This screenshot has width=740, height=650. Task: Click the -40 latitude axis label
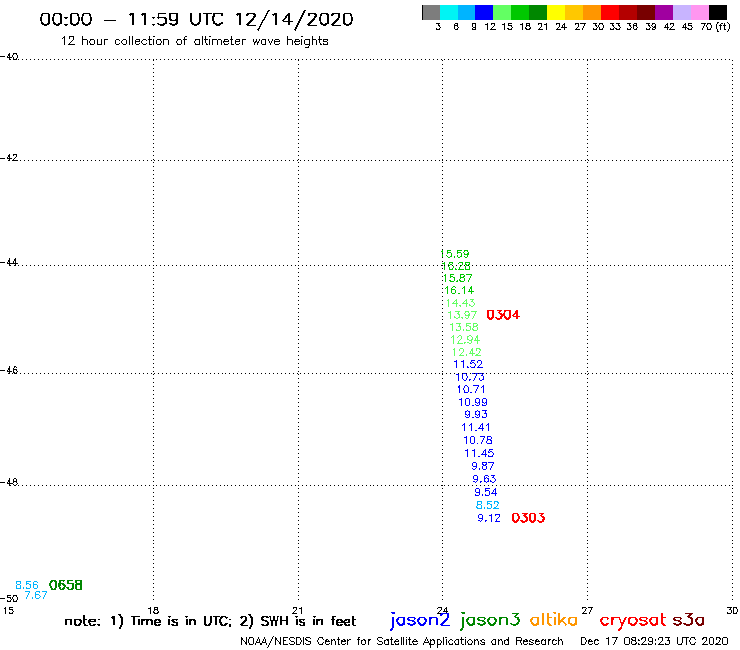pyautogui.click(x=9, y=57)
